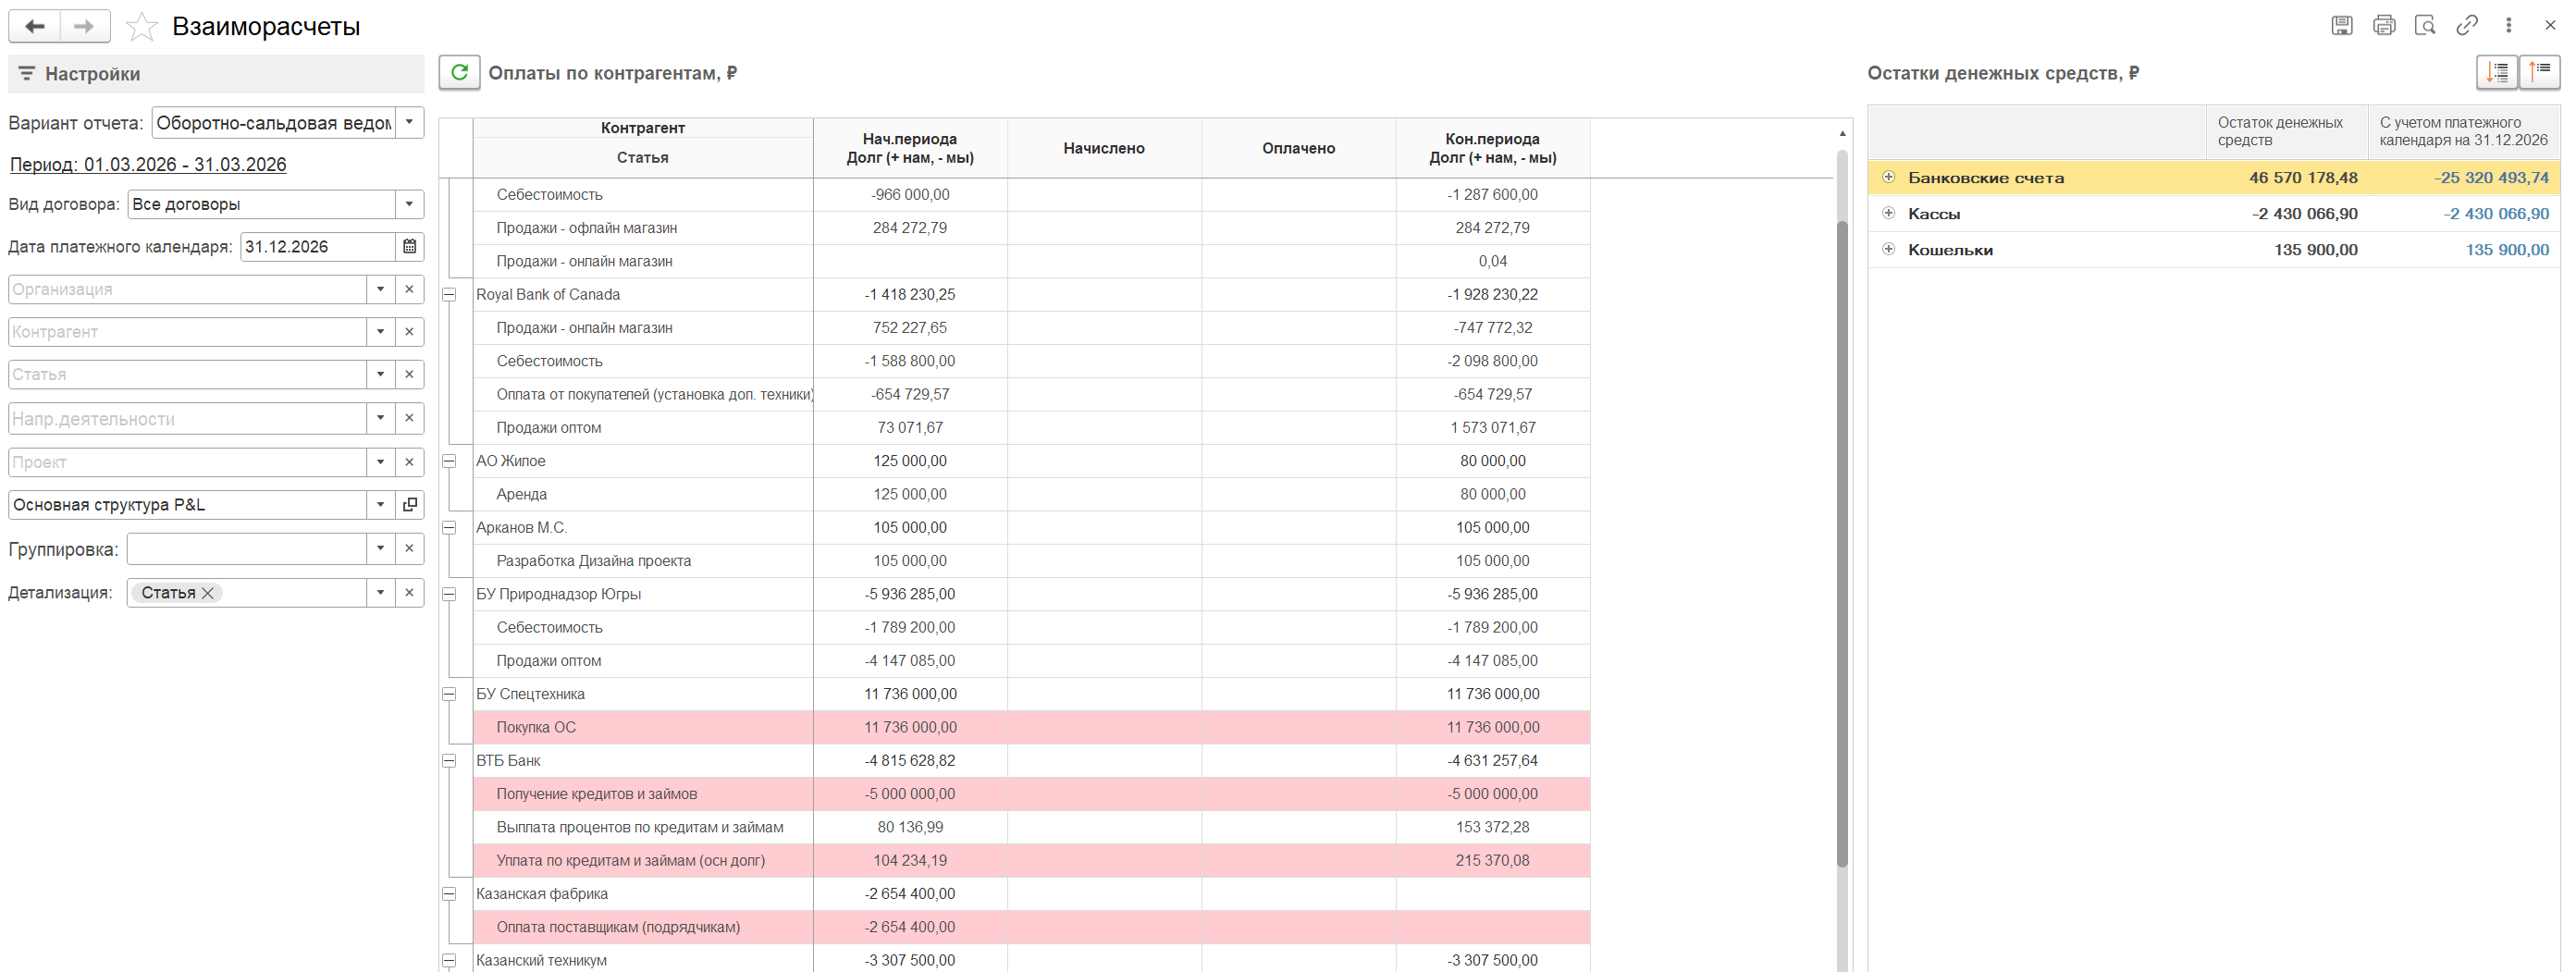Collapse the Royal Bank of Canada group
The image size is (2576, 972).
(449, 295)
